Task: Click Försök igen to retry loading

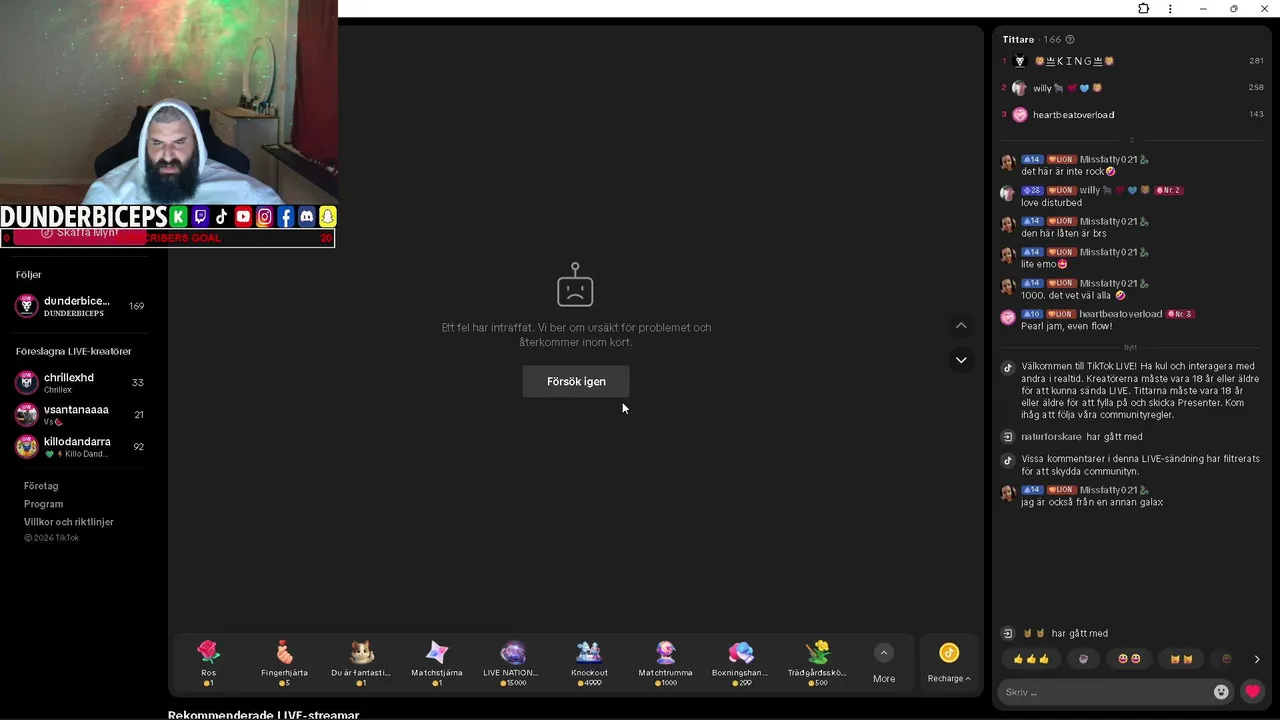Action: [576, 381]
